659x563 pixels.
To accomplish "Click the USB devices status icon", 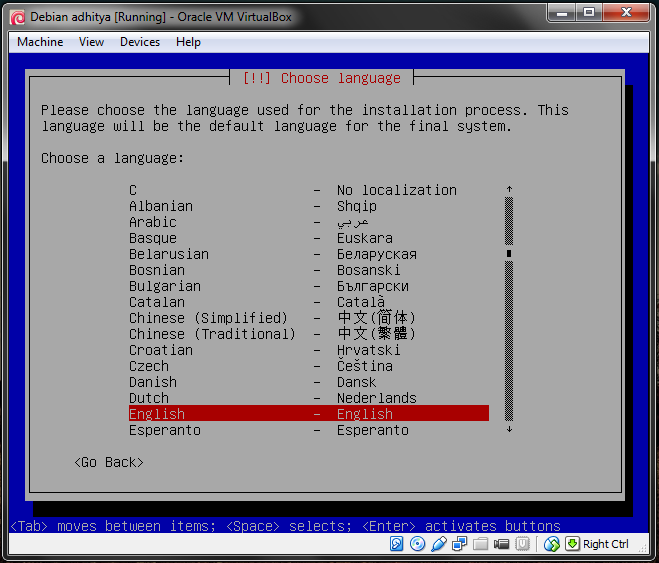I will (438, 544).
